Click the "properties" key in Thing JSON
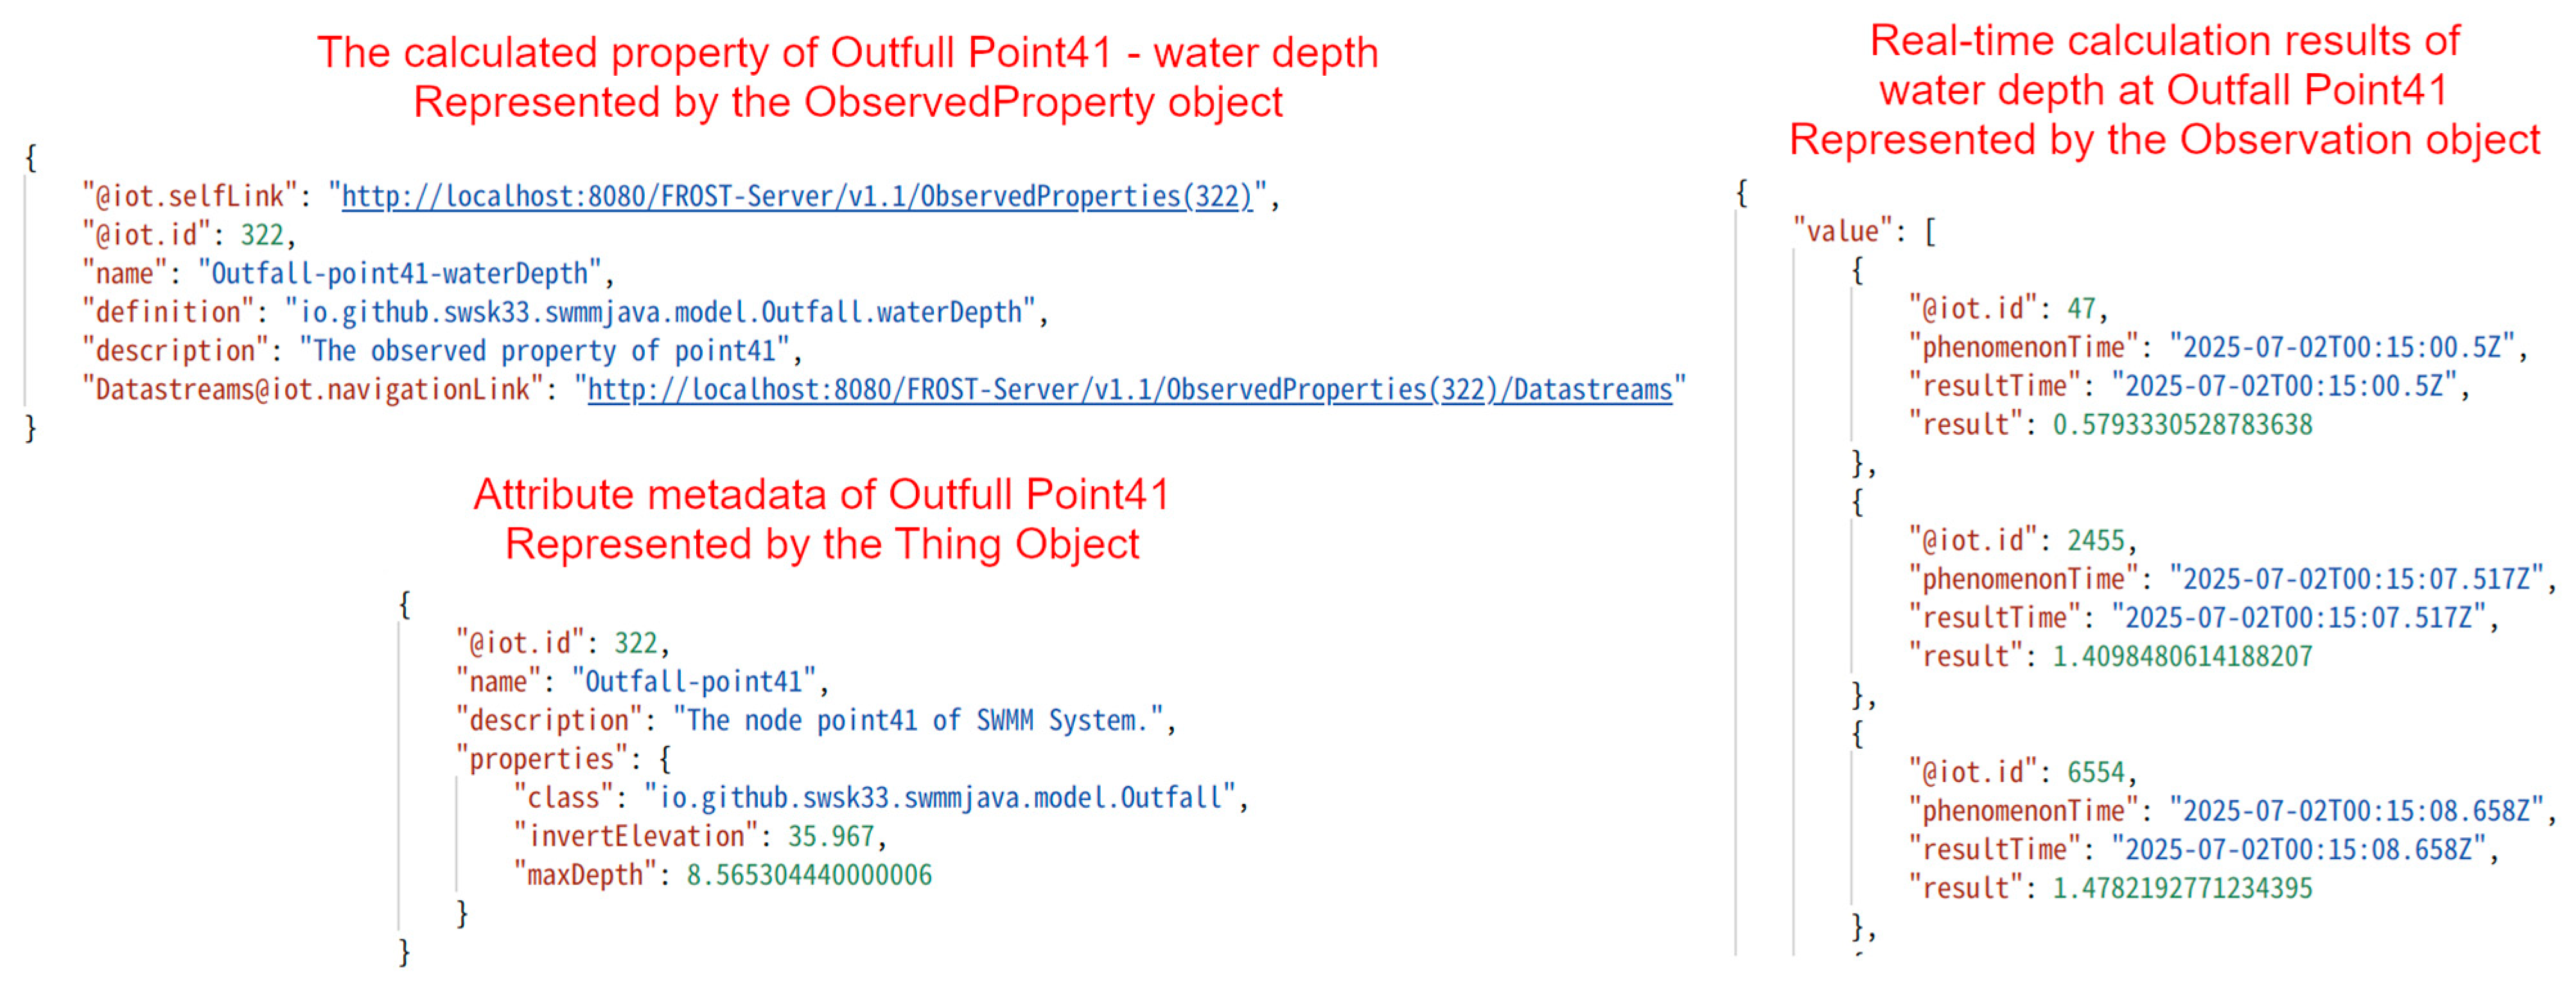 pos(541,759)
